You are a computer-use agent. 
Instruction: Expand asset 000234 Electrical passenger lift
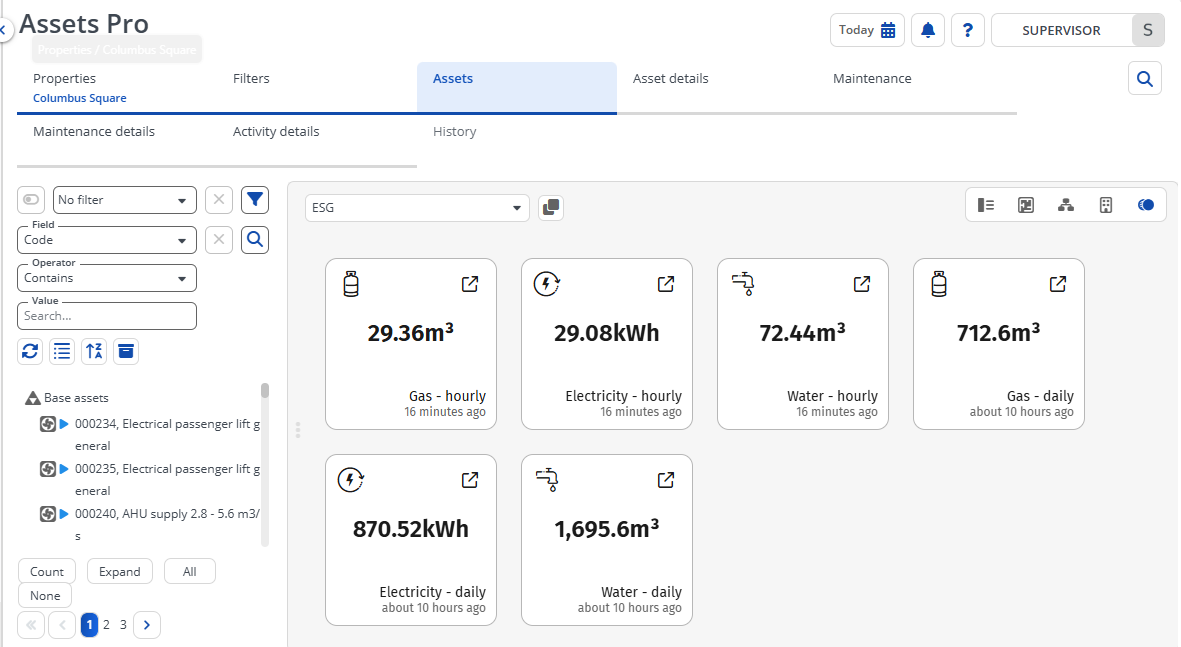(64, 424)
